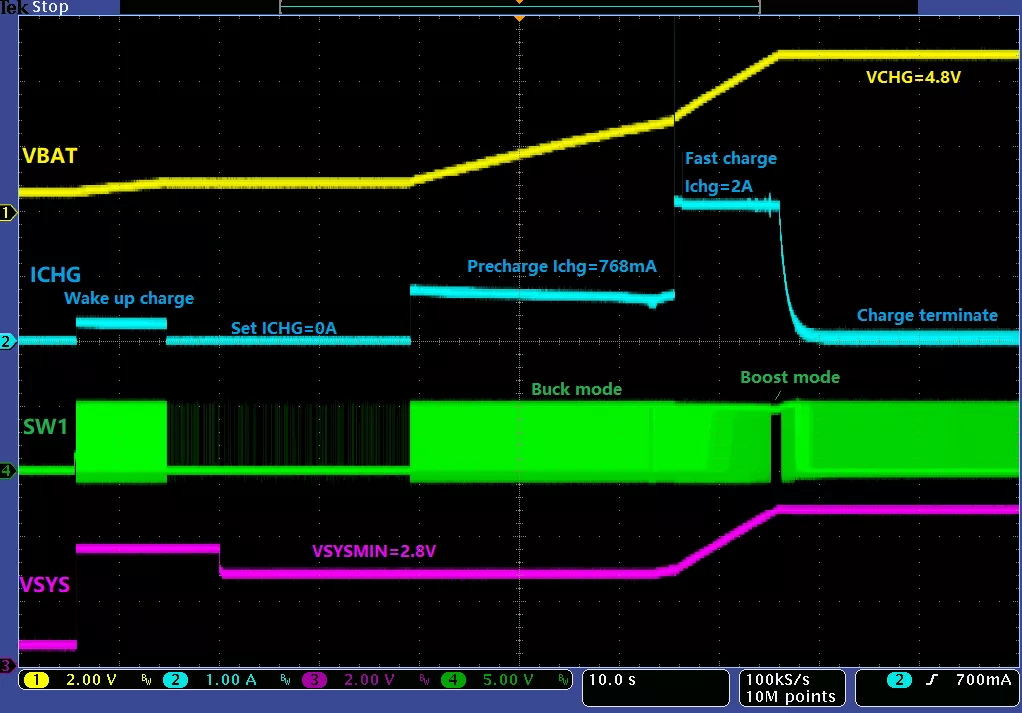Click the Wake up charge annotation
This screenshot has height=713, width=1022.
click(x=129, y=298)
